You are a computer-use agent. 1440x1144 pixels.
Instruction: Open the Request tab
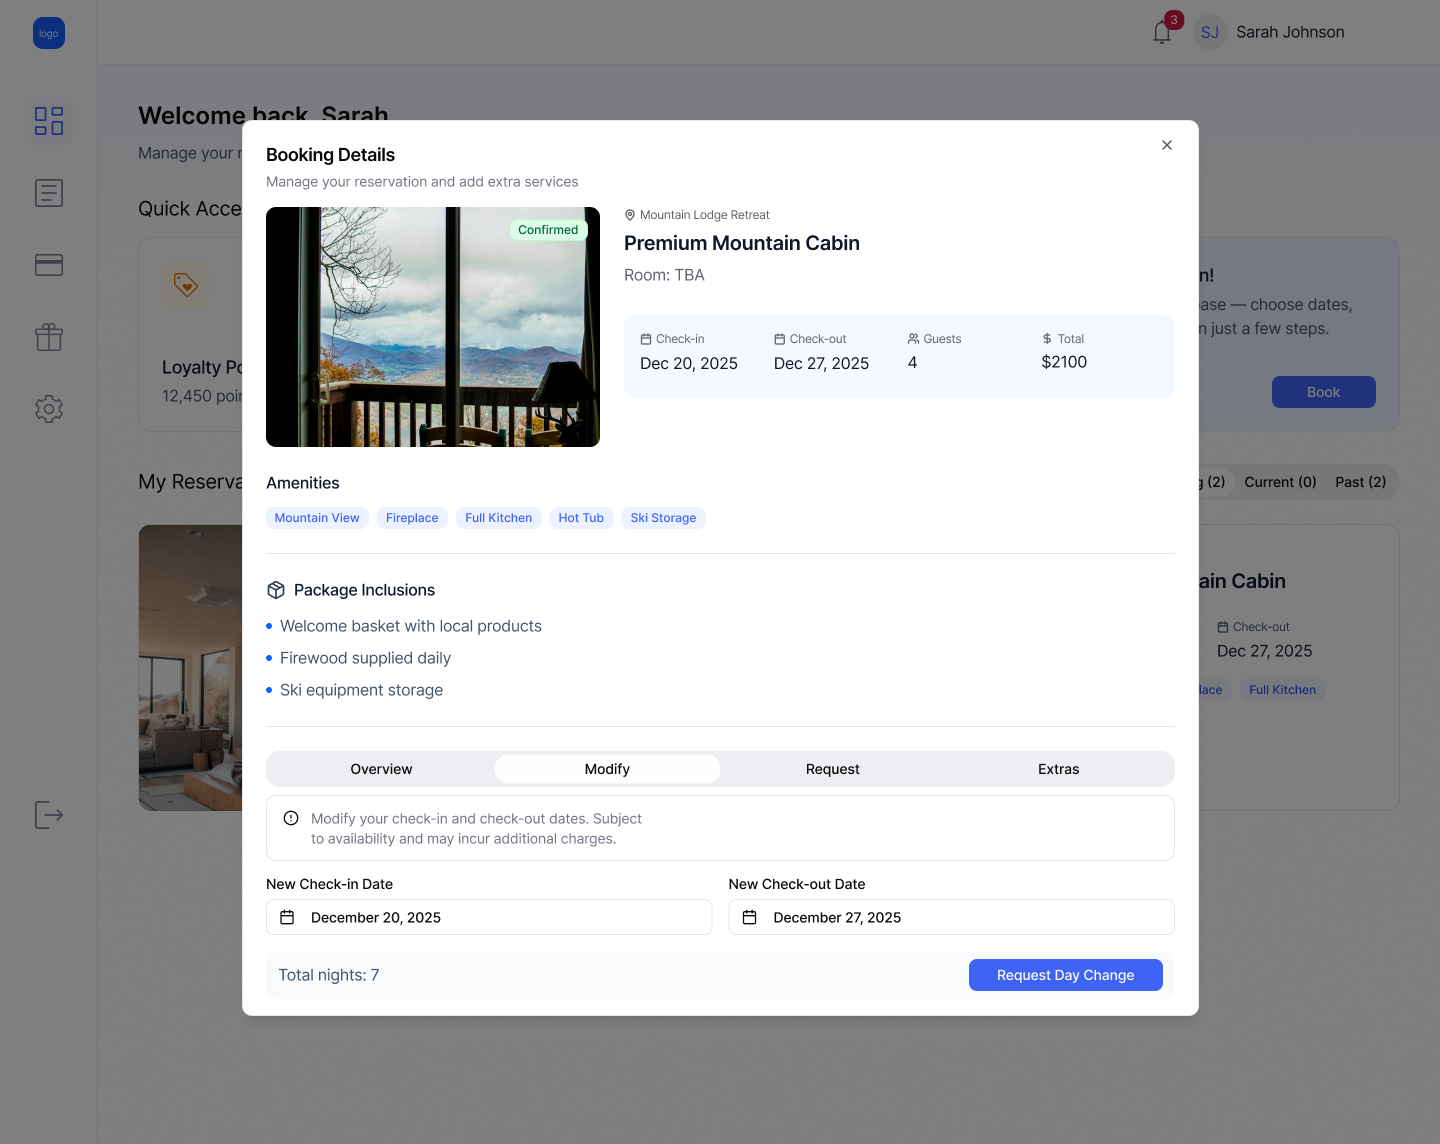point(832,769)
